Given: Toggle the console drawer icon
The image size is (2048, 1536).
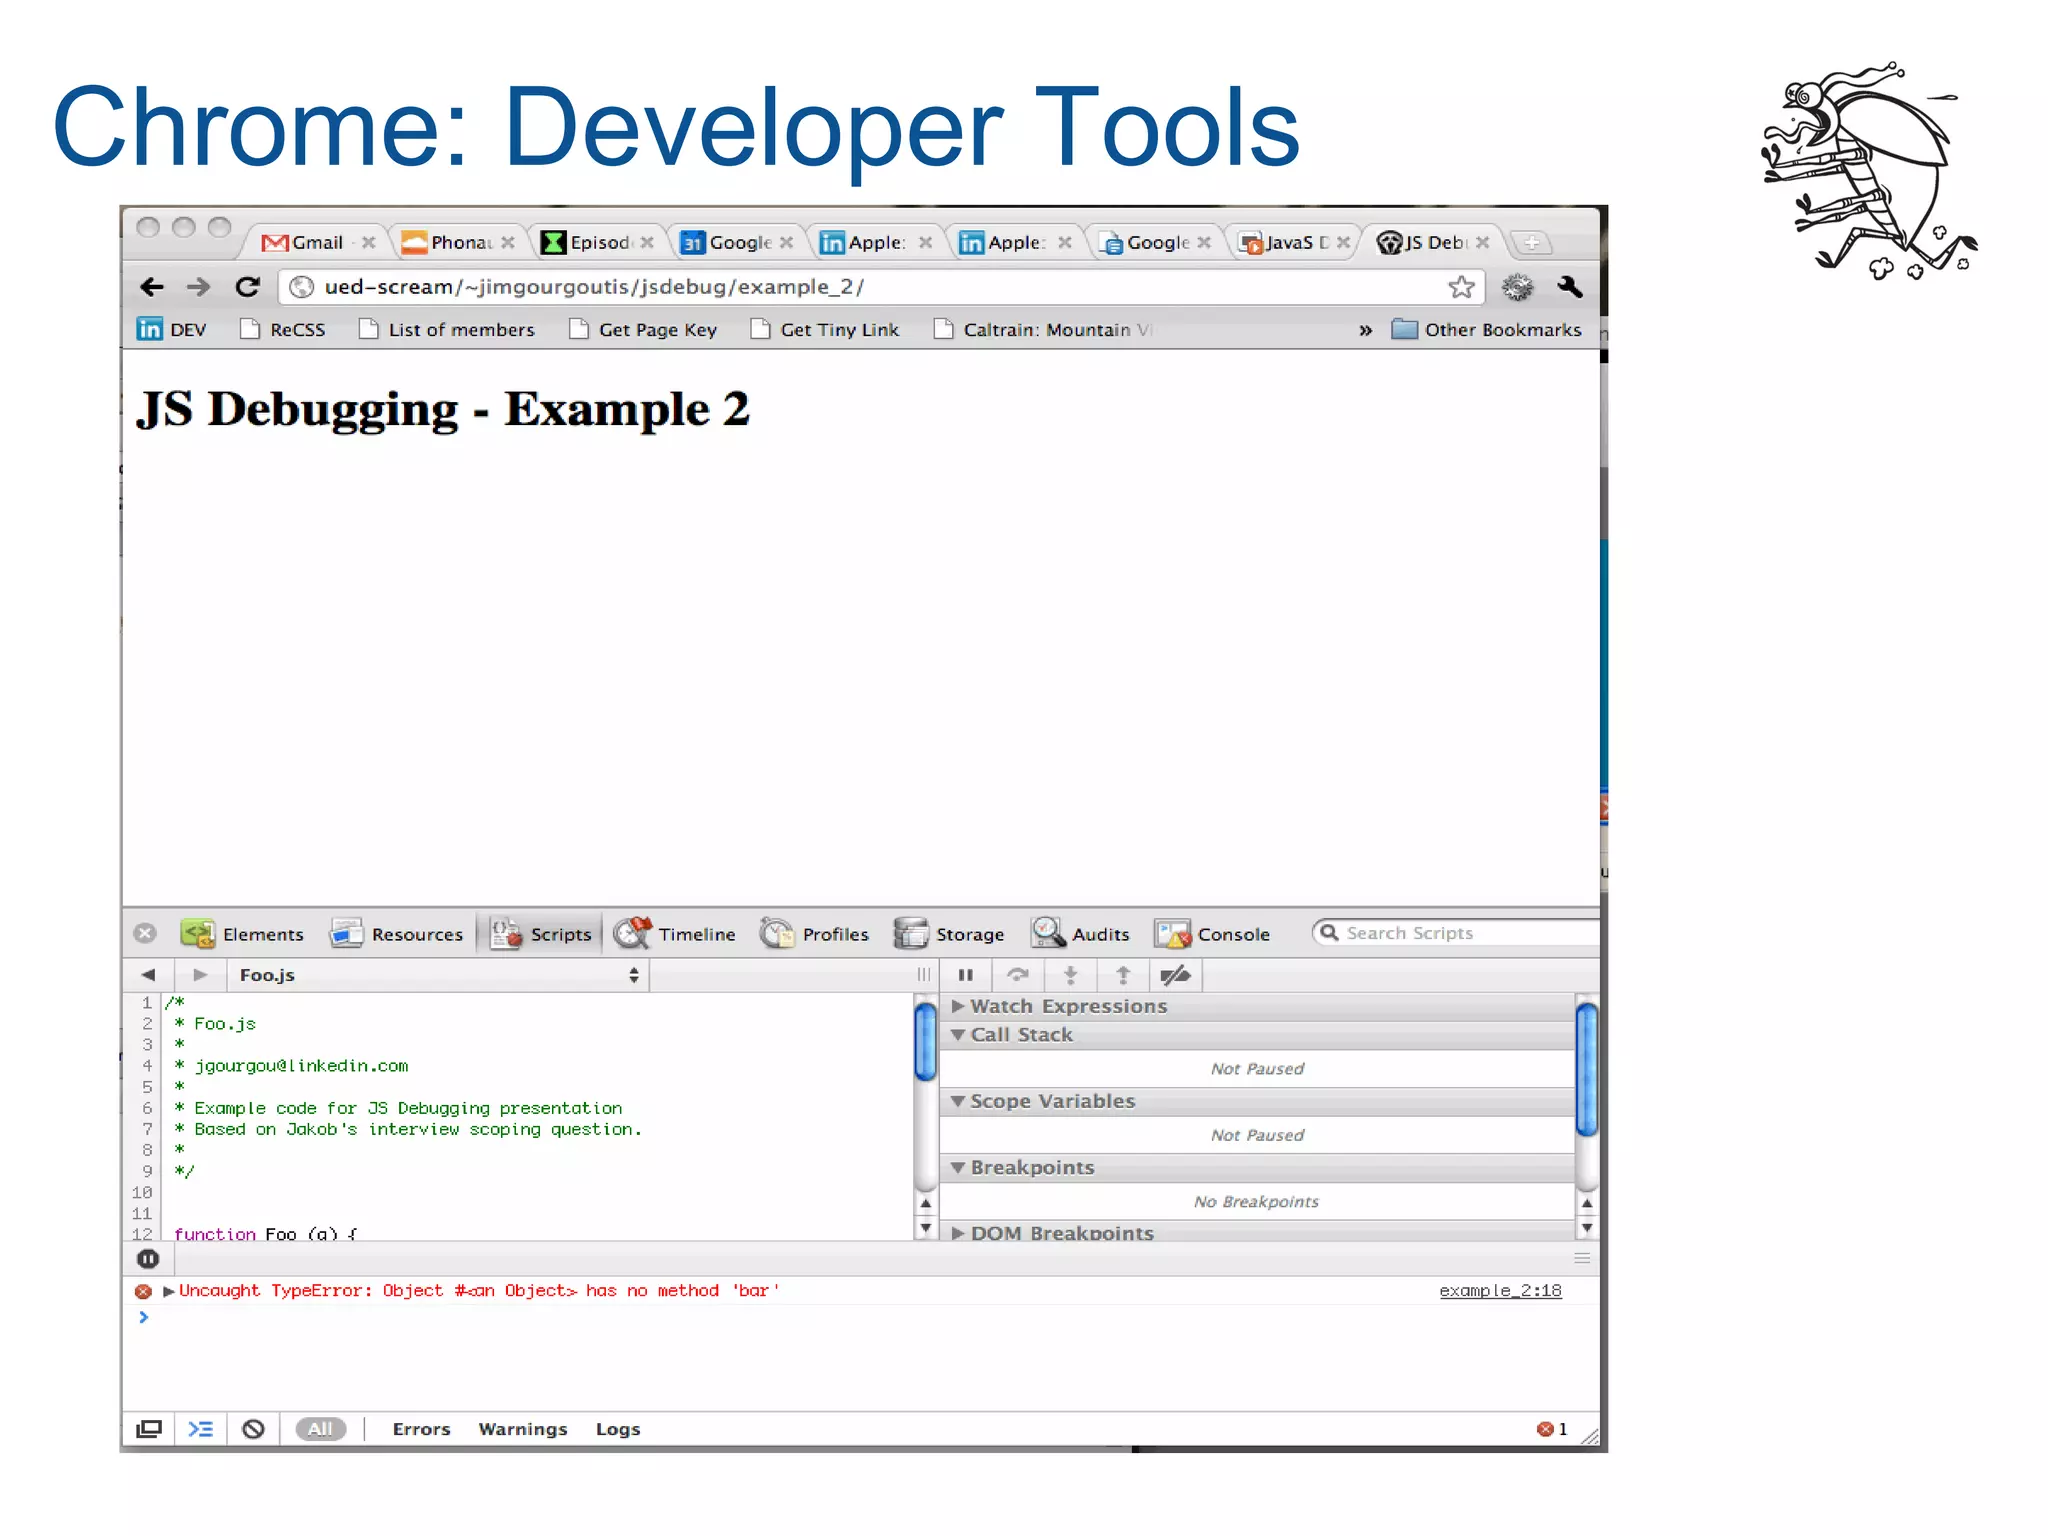Looking at the screenshot, I should [x=201, y=1429].
